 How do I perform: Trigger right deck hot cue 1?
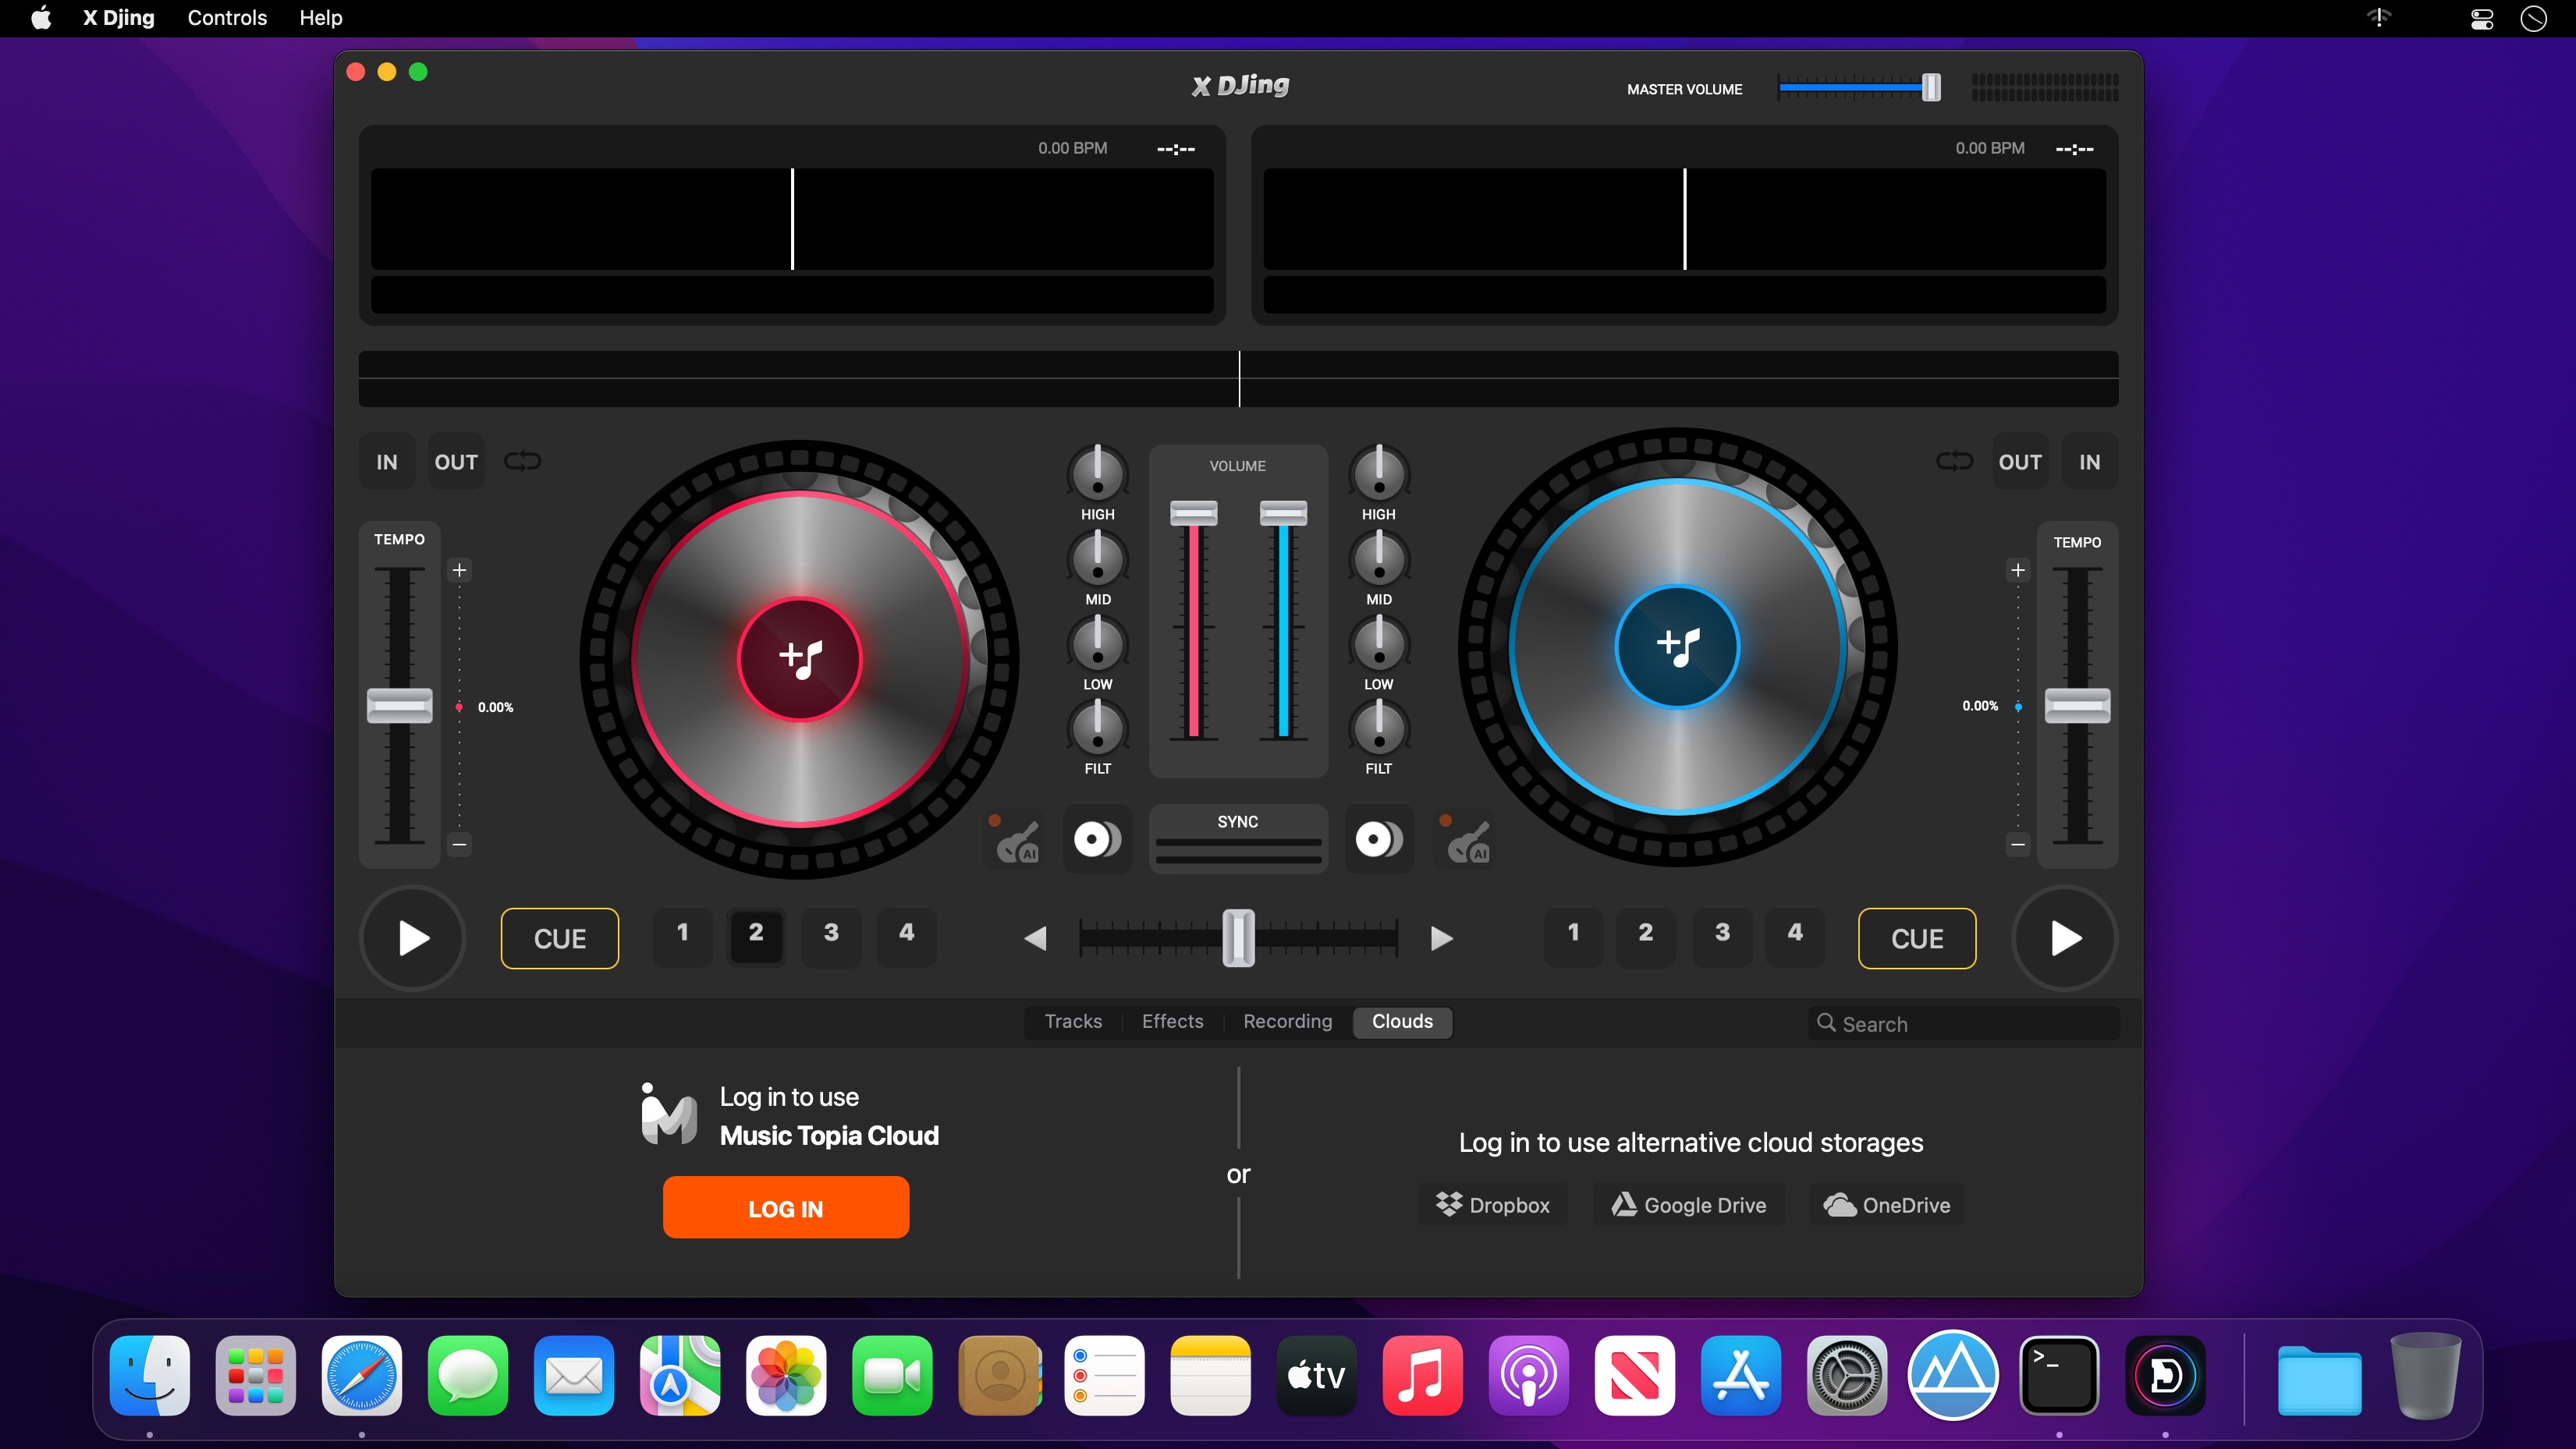pos(1573,937)
